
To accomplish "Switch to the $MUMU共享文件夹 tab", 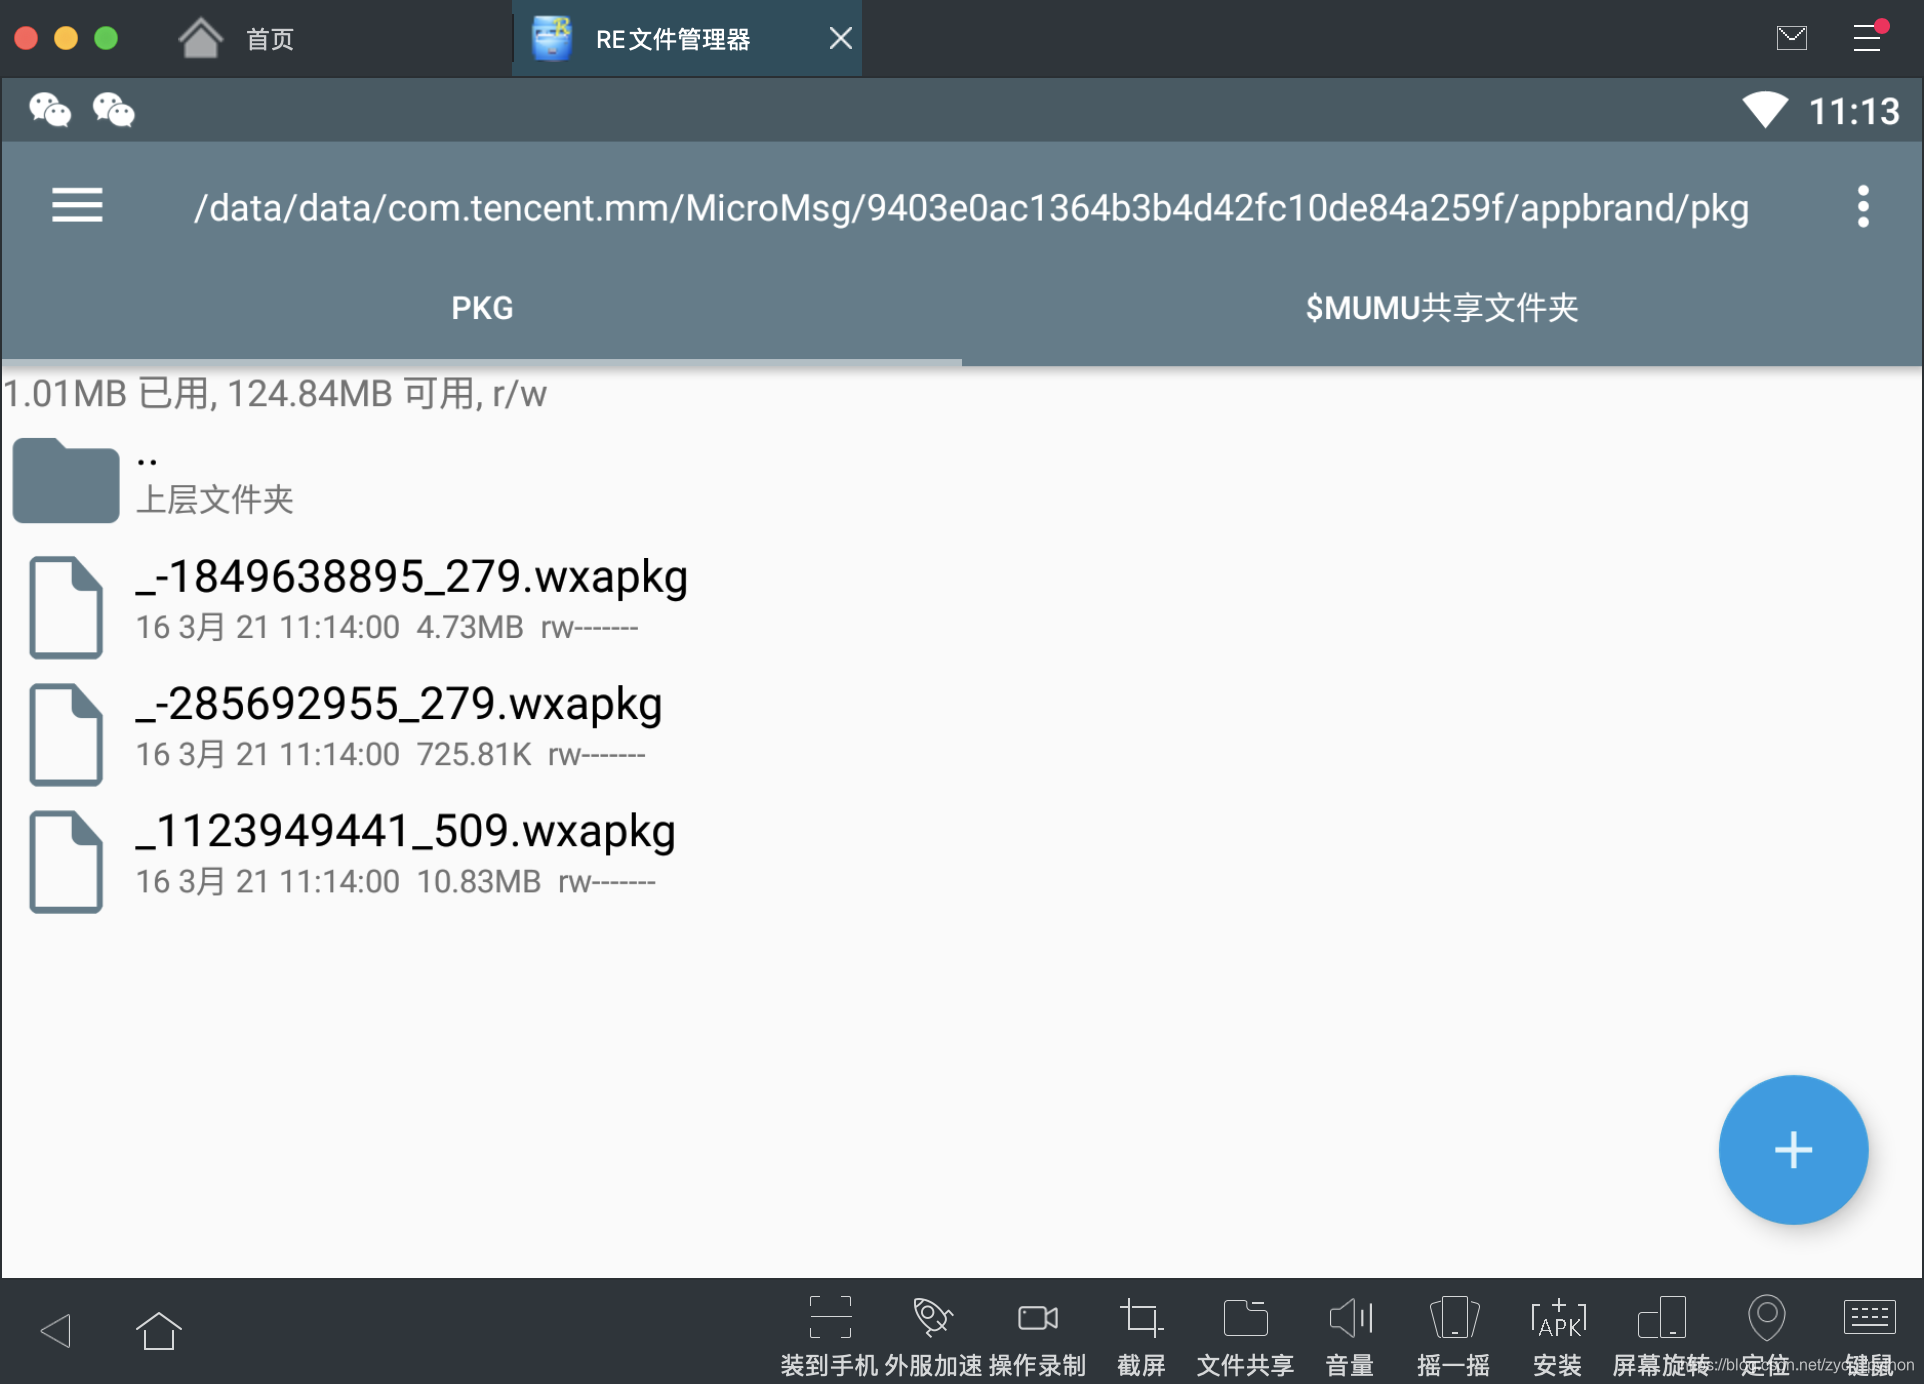I will [1441, 308].
